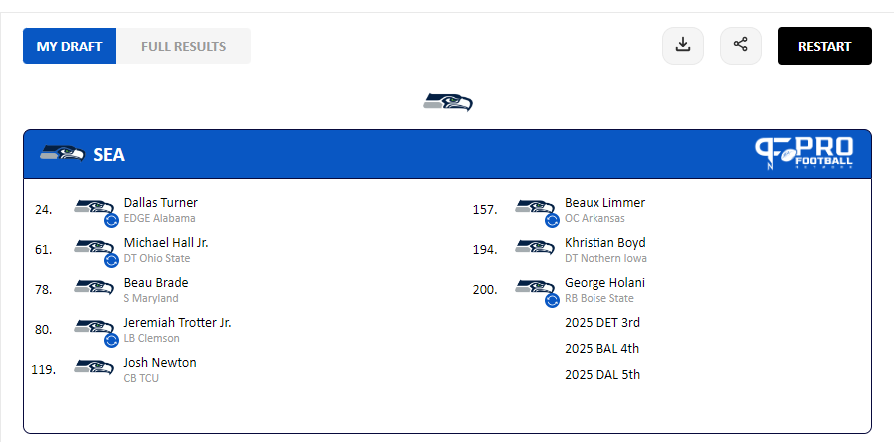Click the 2025 DAL 5th future pick
The height and width of the screenshot is (442, 894).
tap(602, 375)
